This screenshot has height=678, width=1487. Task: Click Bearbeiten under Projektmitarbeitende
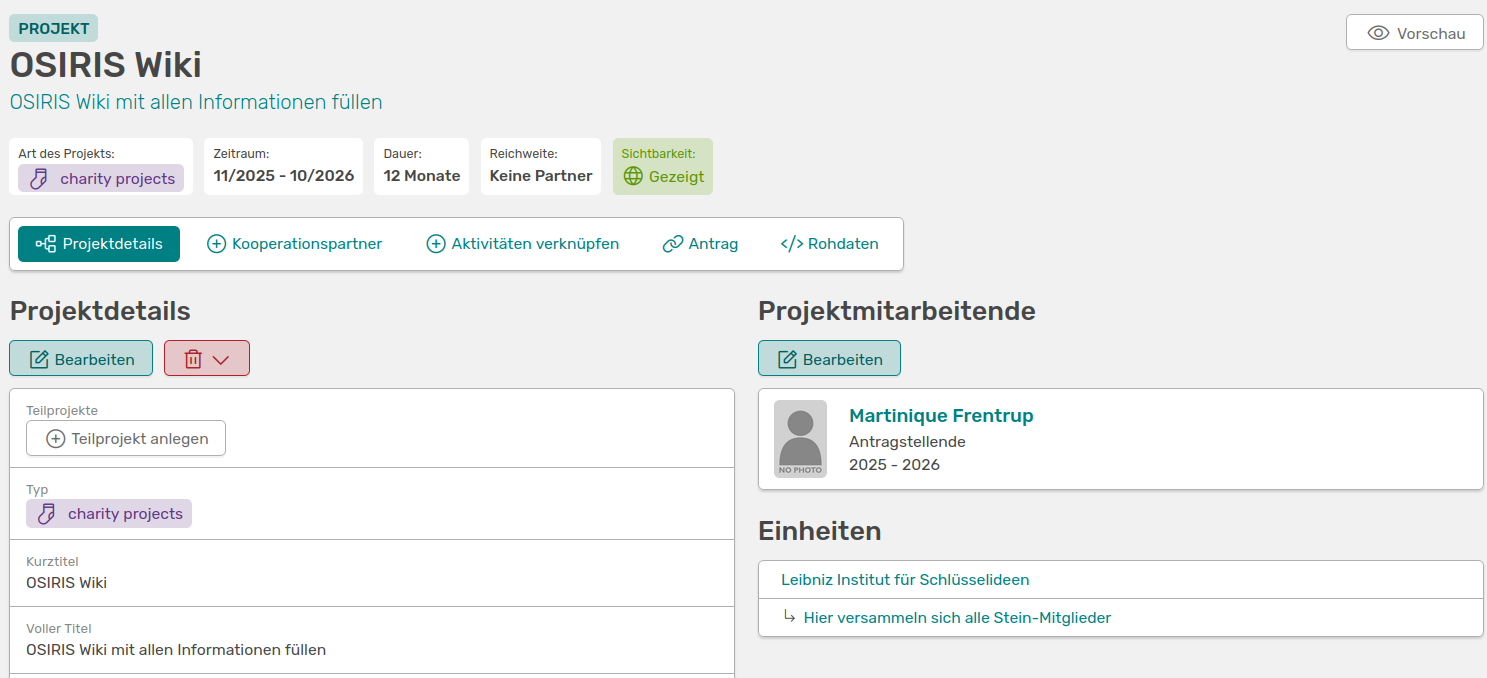829,359
